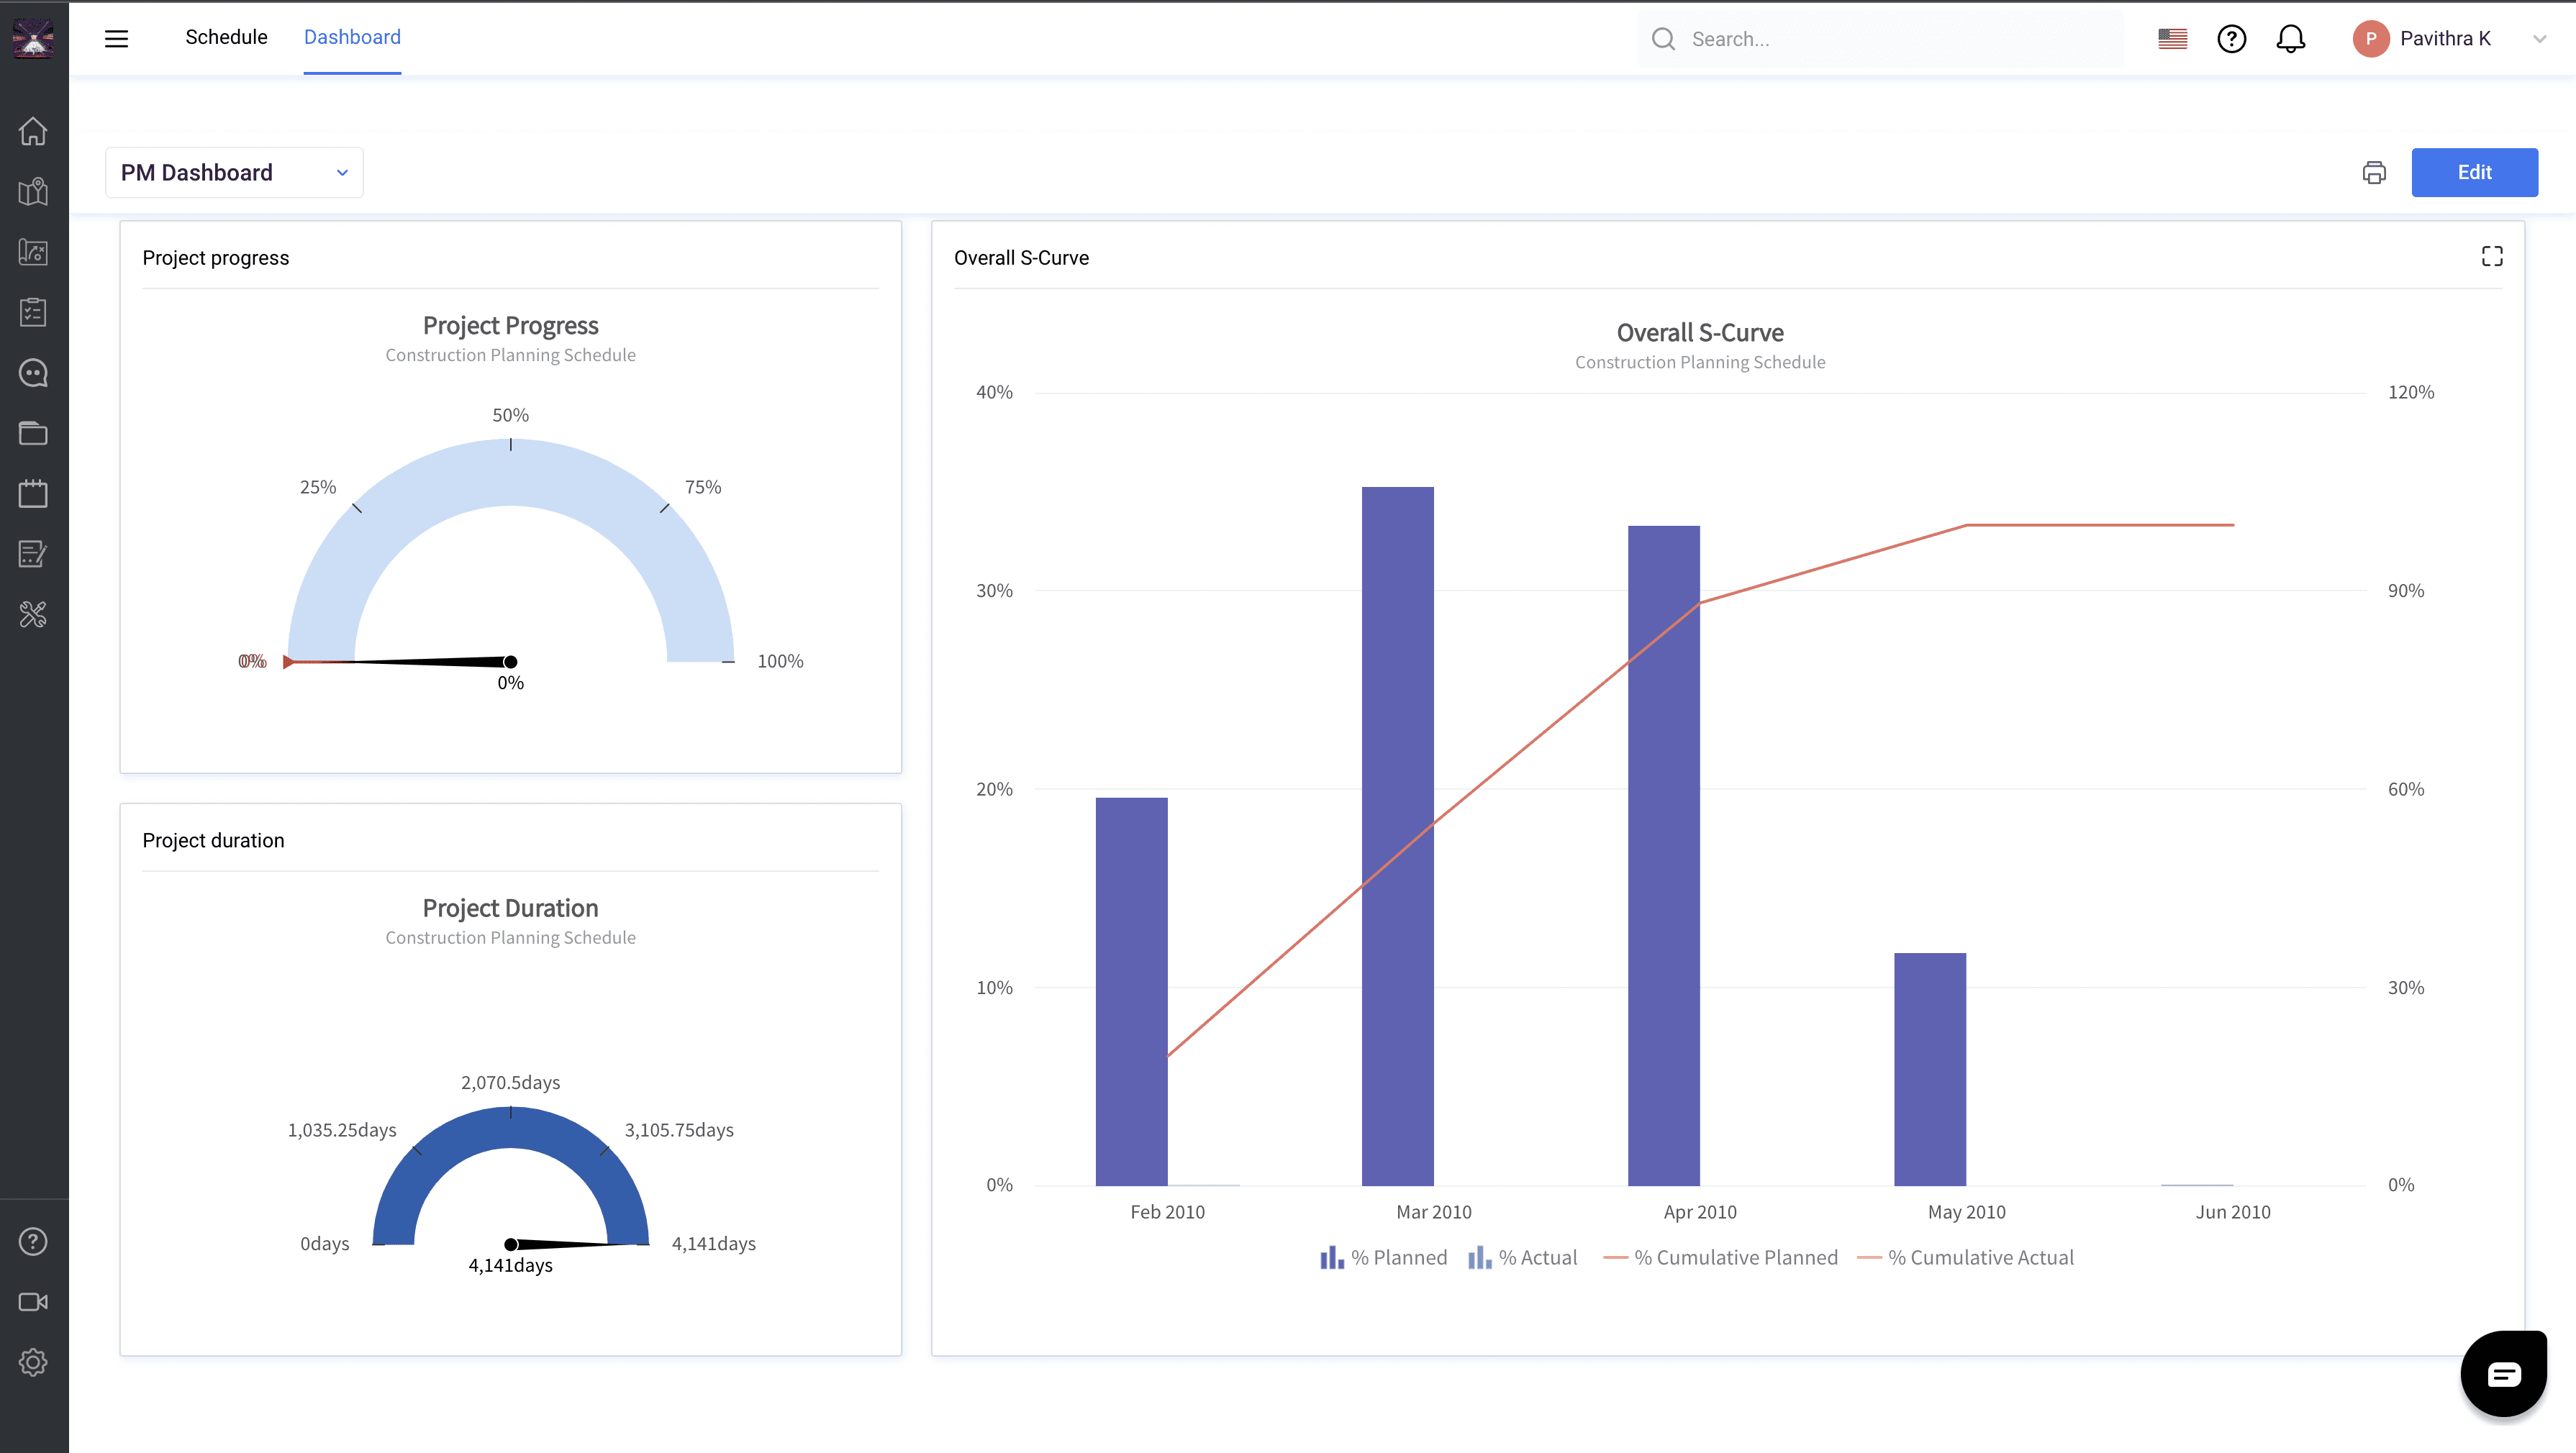Open the checklist clipboard sidebar icon

[33, 312]
